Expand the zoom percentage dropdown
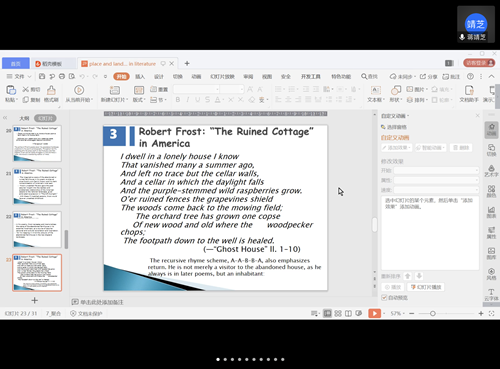The image size is (500, 369). [398, 313]
